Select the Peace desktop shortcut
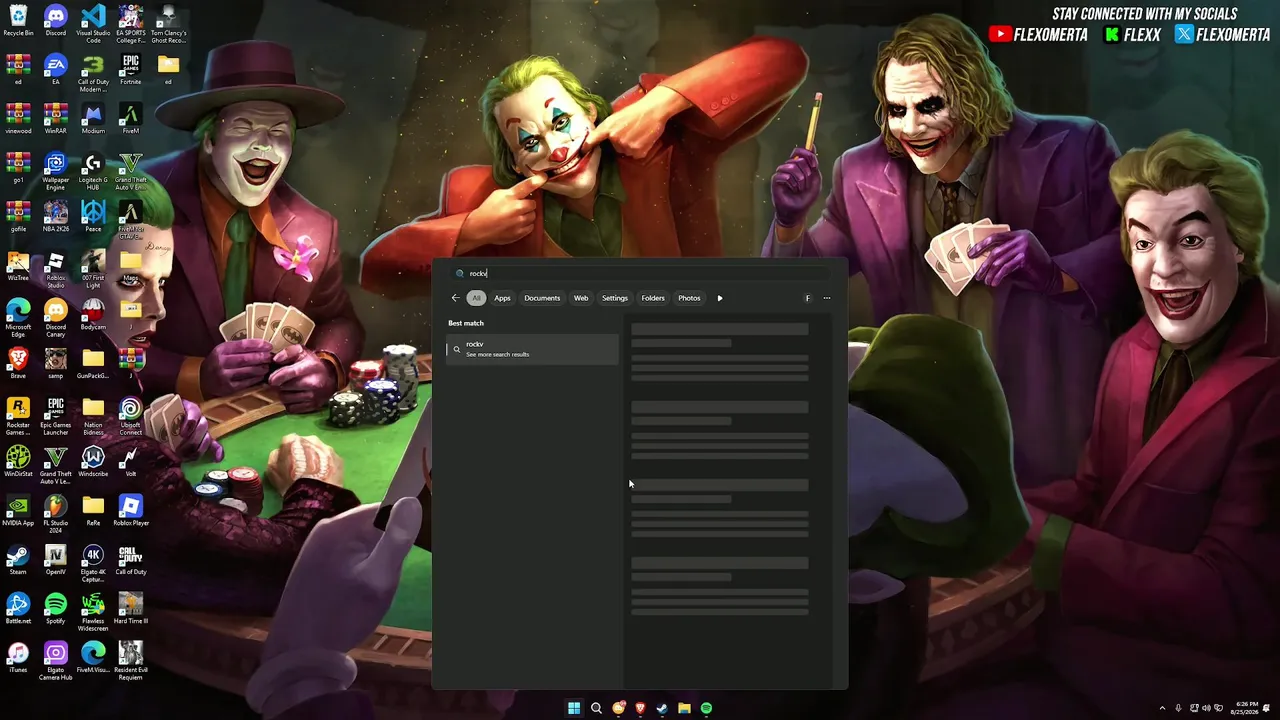The image size is (1280, 720). pyautogui.click(x=93, y=216)
